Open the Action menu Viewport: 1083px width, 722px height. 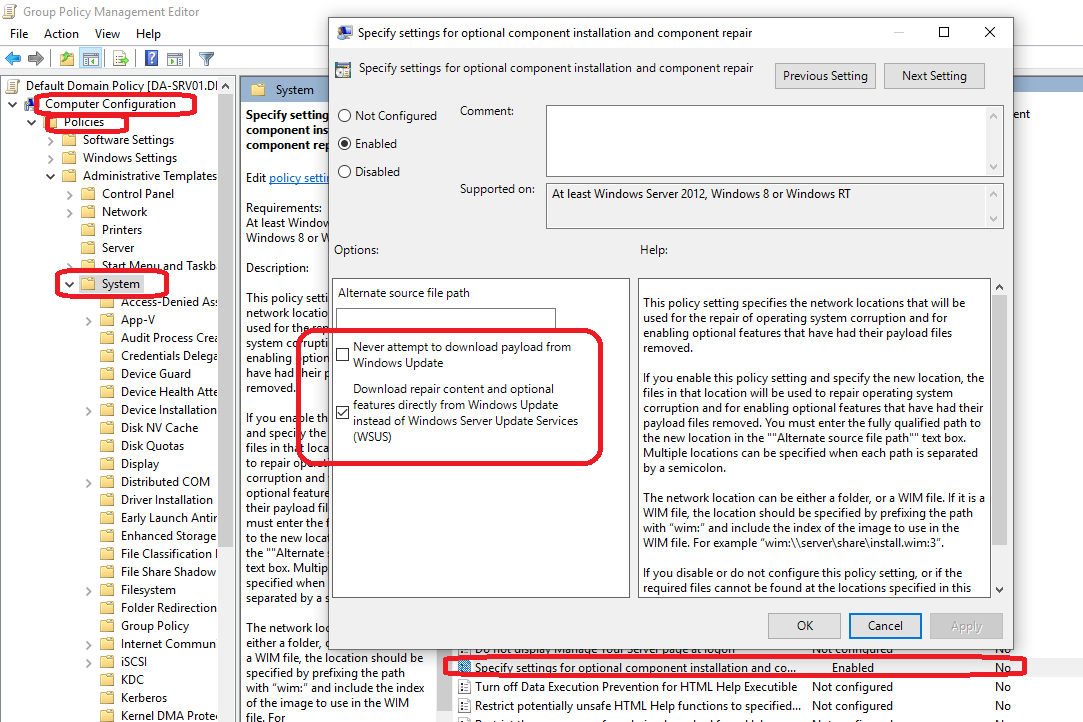coord(61,34)
